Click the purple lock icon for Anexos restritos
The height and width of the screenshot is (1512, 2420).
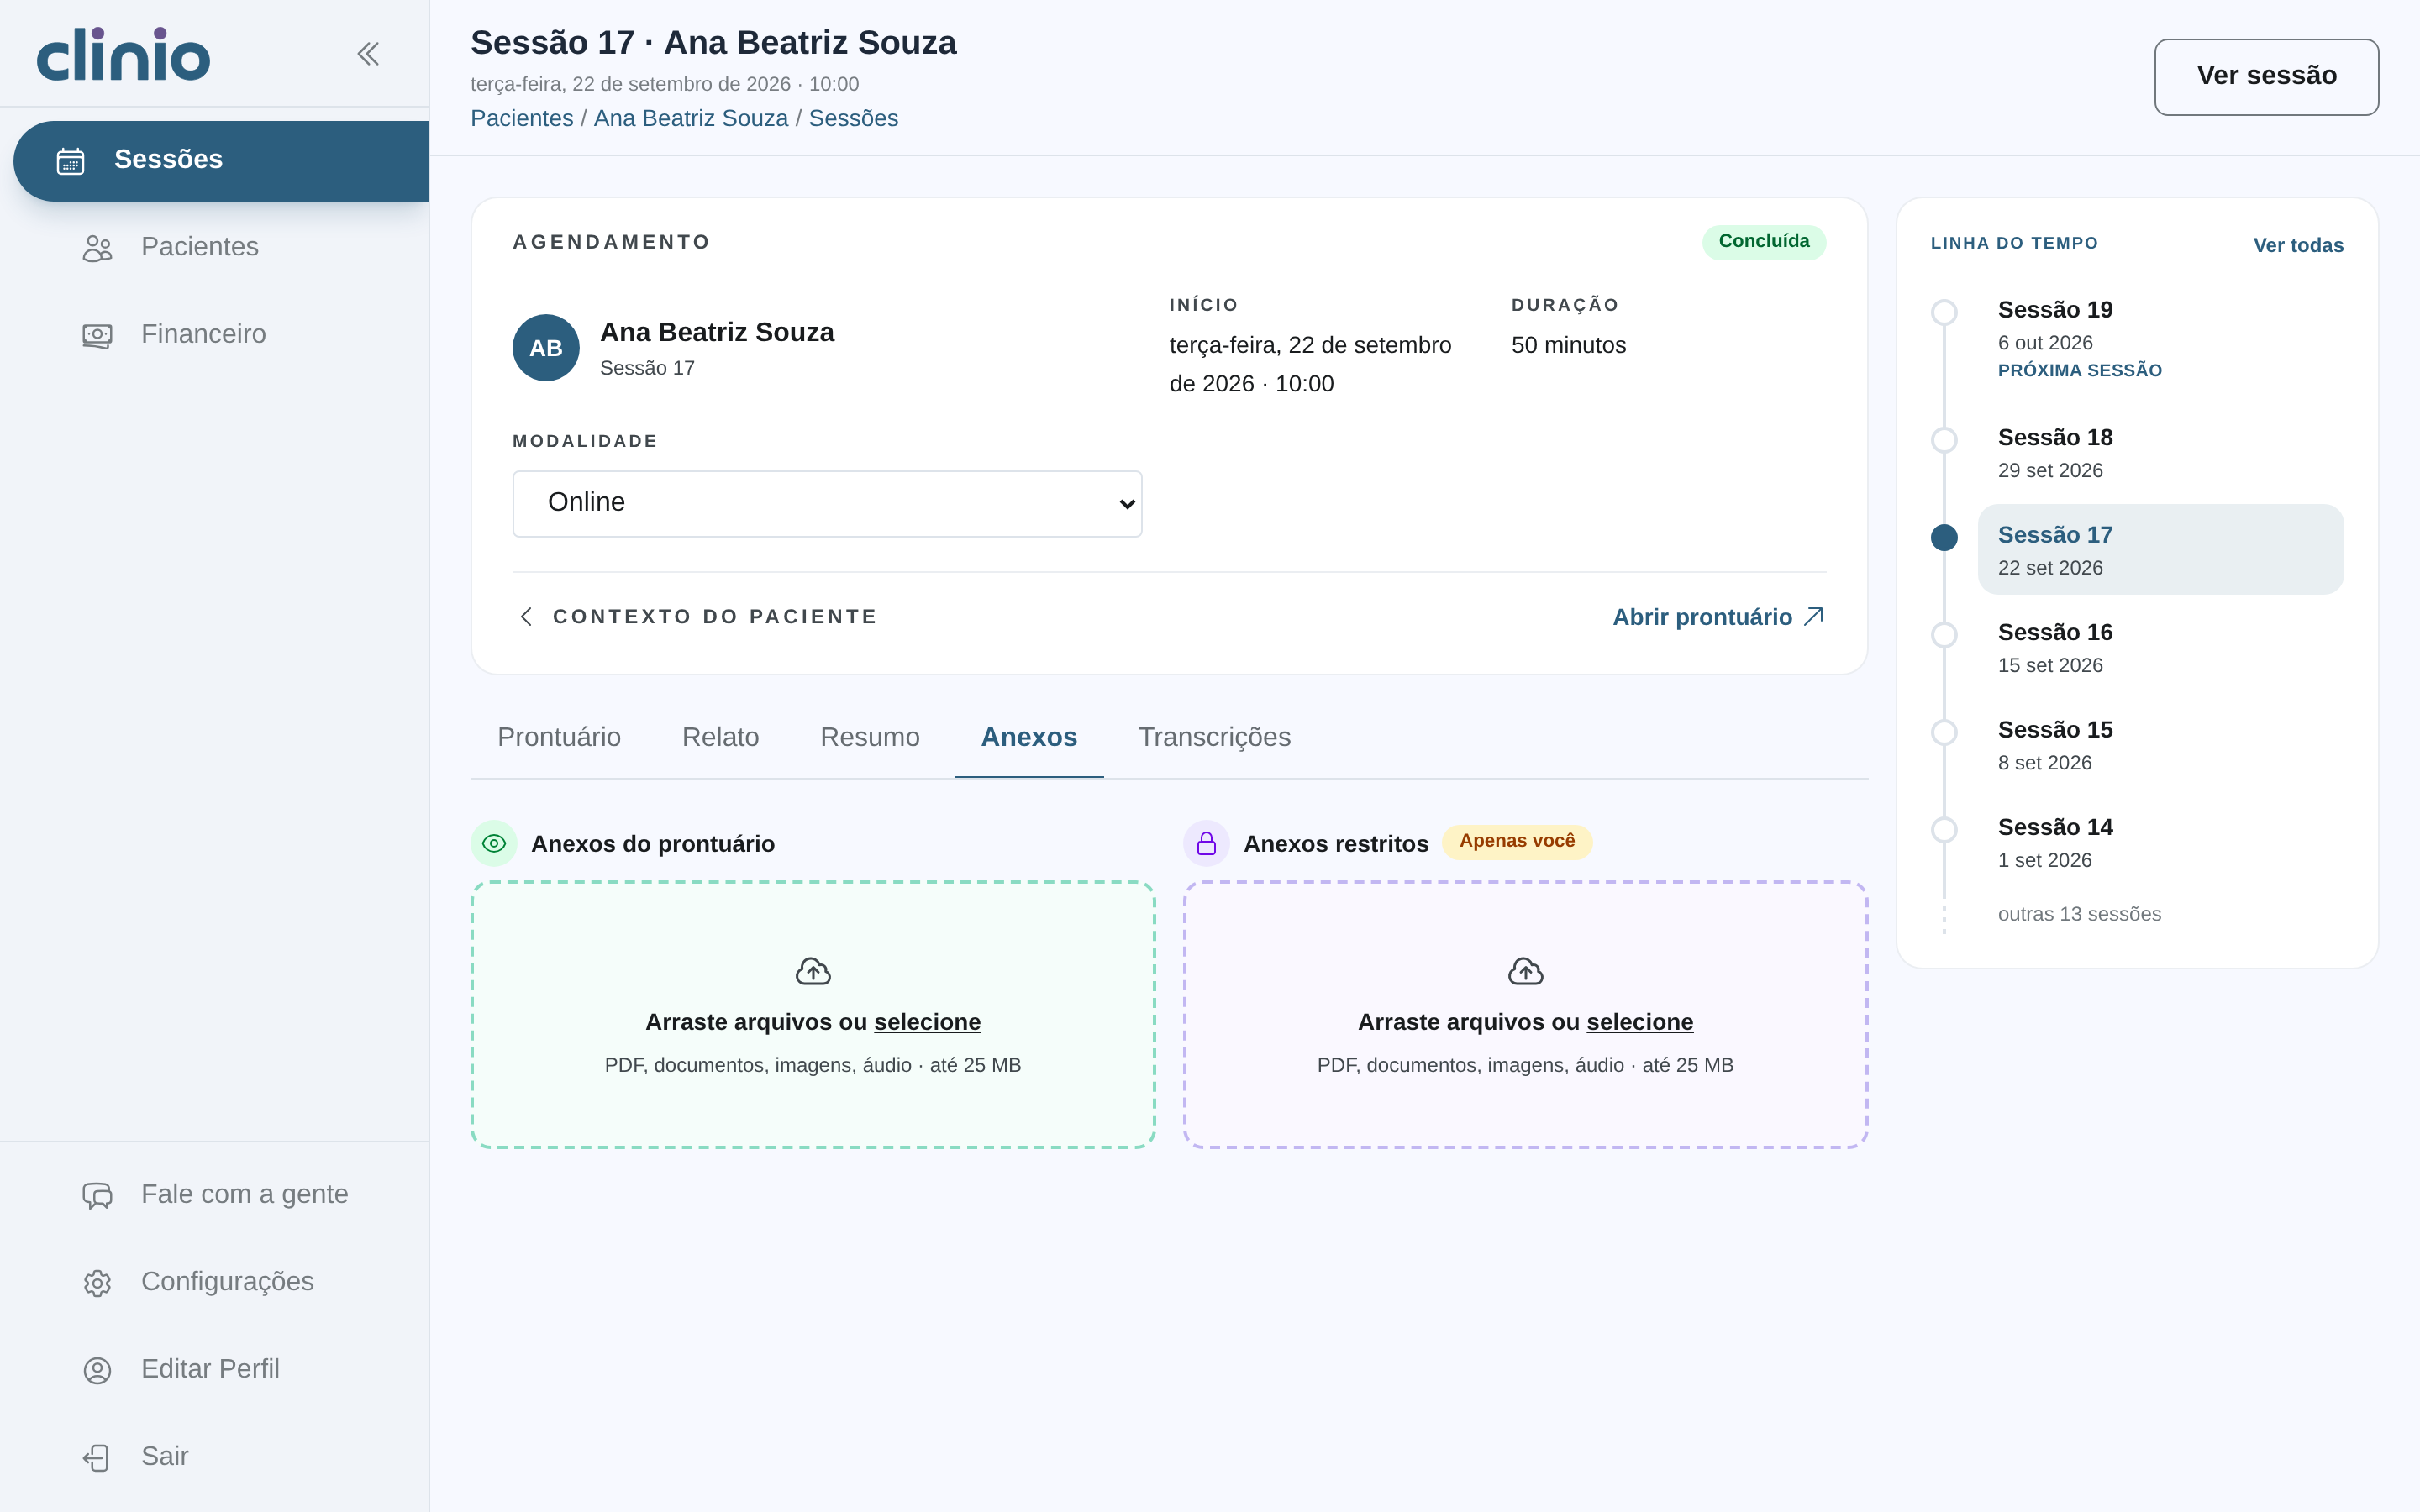1206,843
